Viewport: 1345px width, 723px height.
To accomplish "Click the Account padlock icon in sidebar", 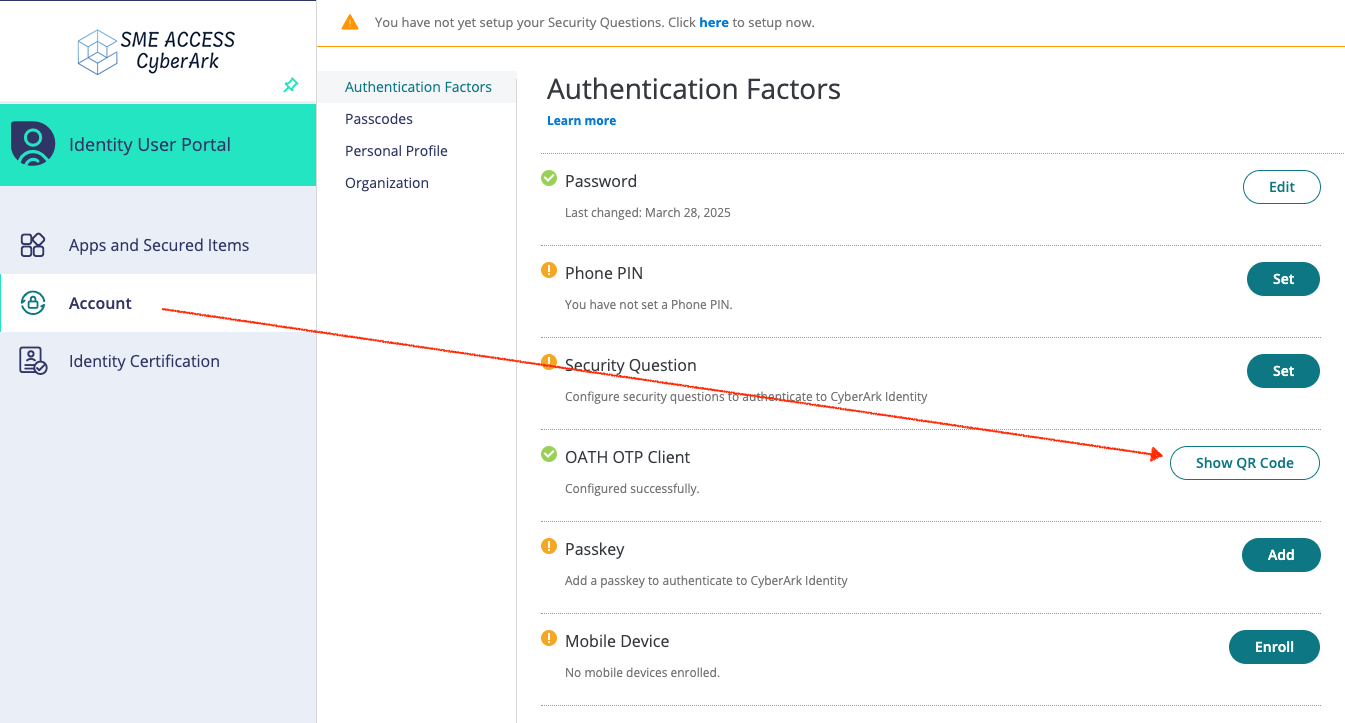I will (33, 302).
